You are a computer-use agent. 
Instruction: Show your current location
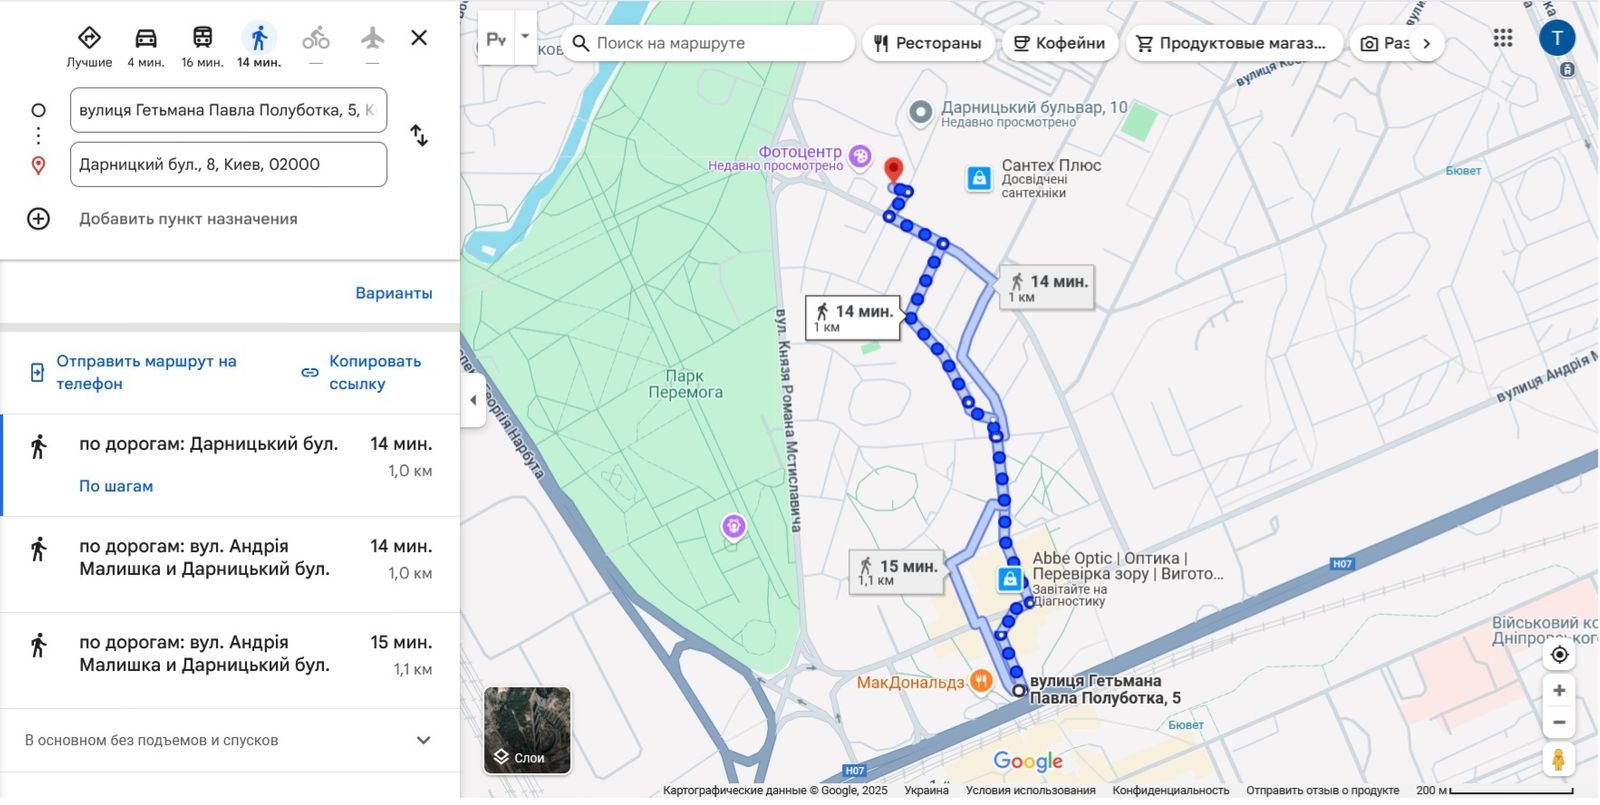[x=1559, y=655]
